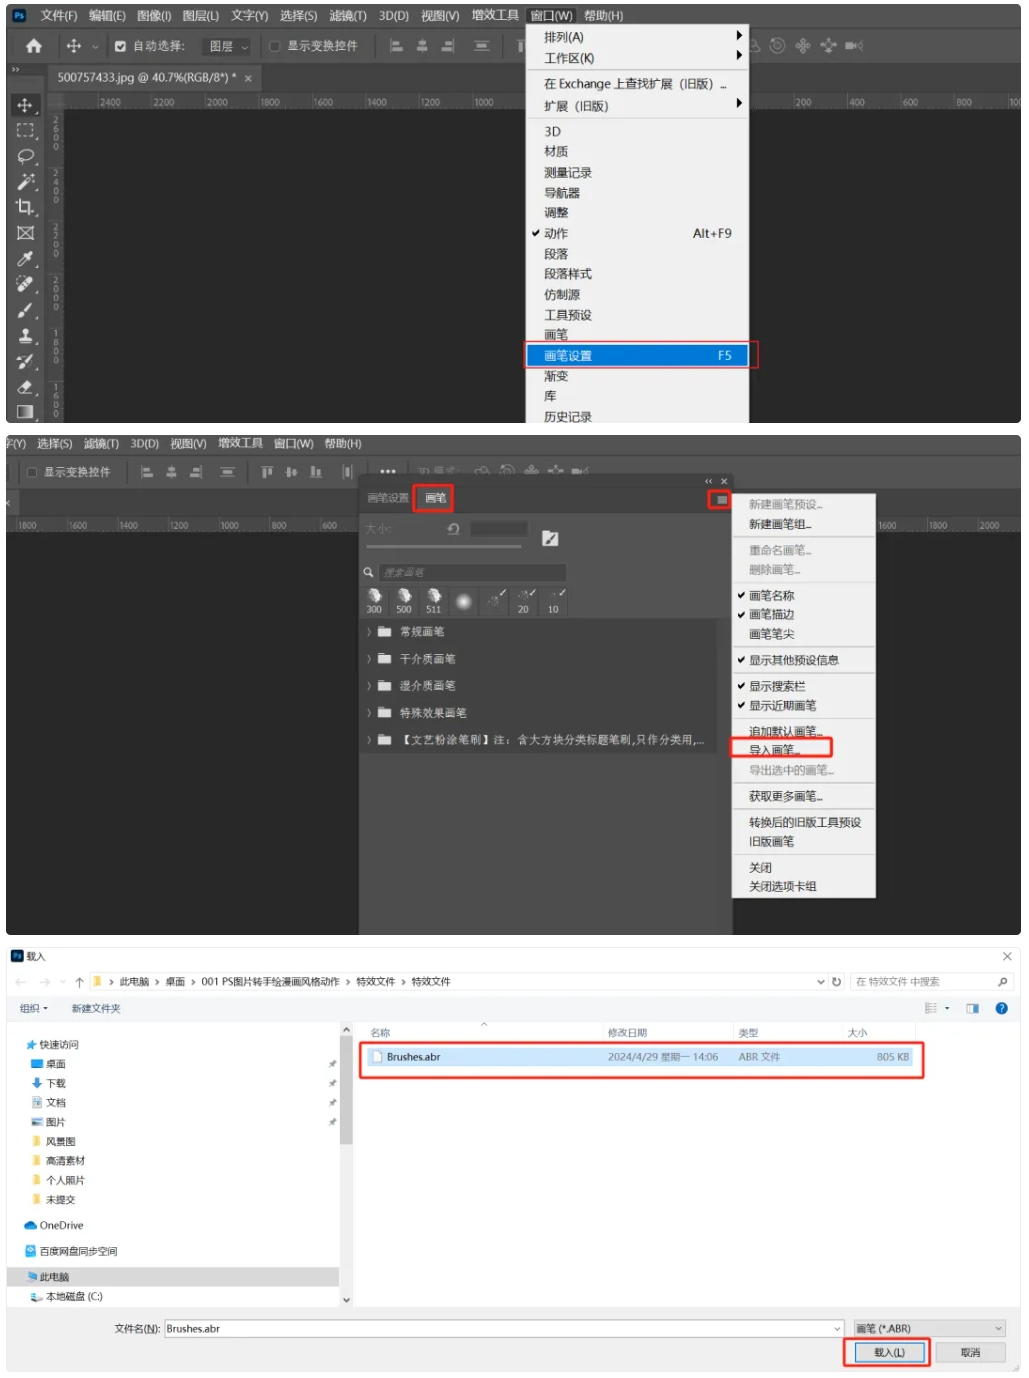Pick the recent brush labeled 511
This screenshot has height=1378, width=1029.
click(x=433, y=602)
